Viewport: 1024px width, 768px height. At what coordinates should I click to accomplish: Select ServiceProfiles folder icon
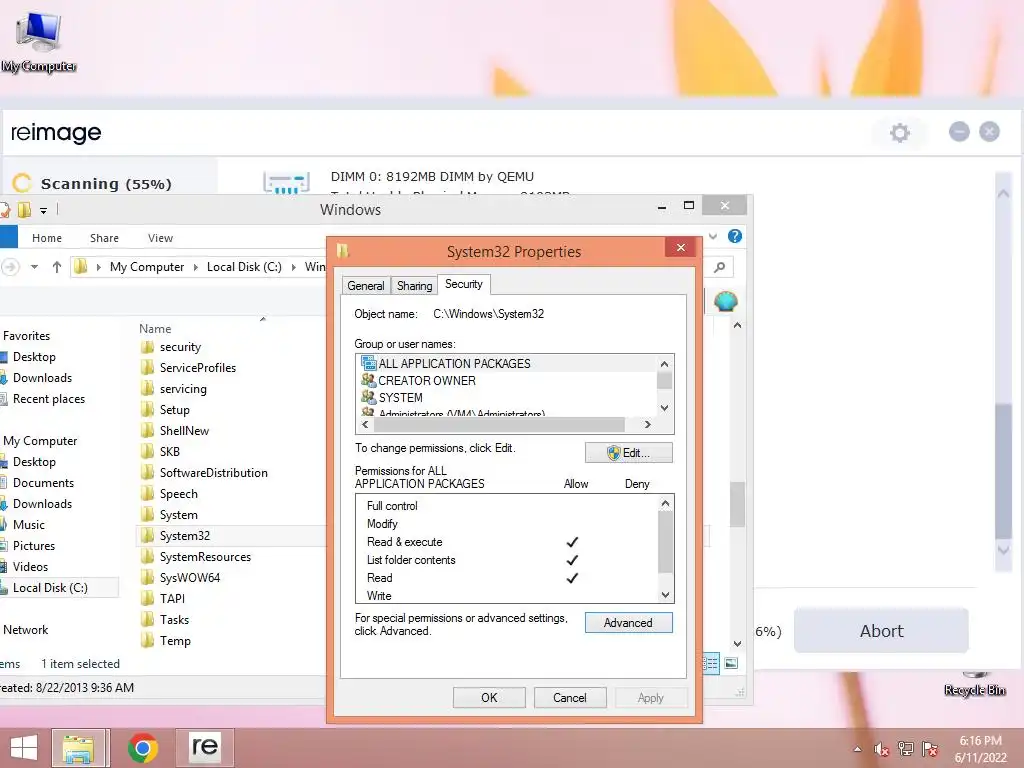tap(148, 368)
